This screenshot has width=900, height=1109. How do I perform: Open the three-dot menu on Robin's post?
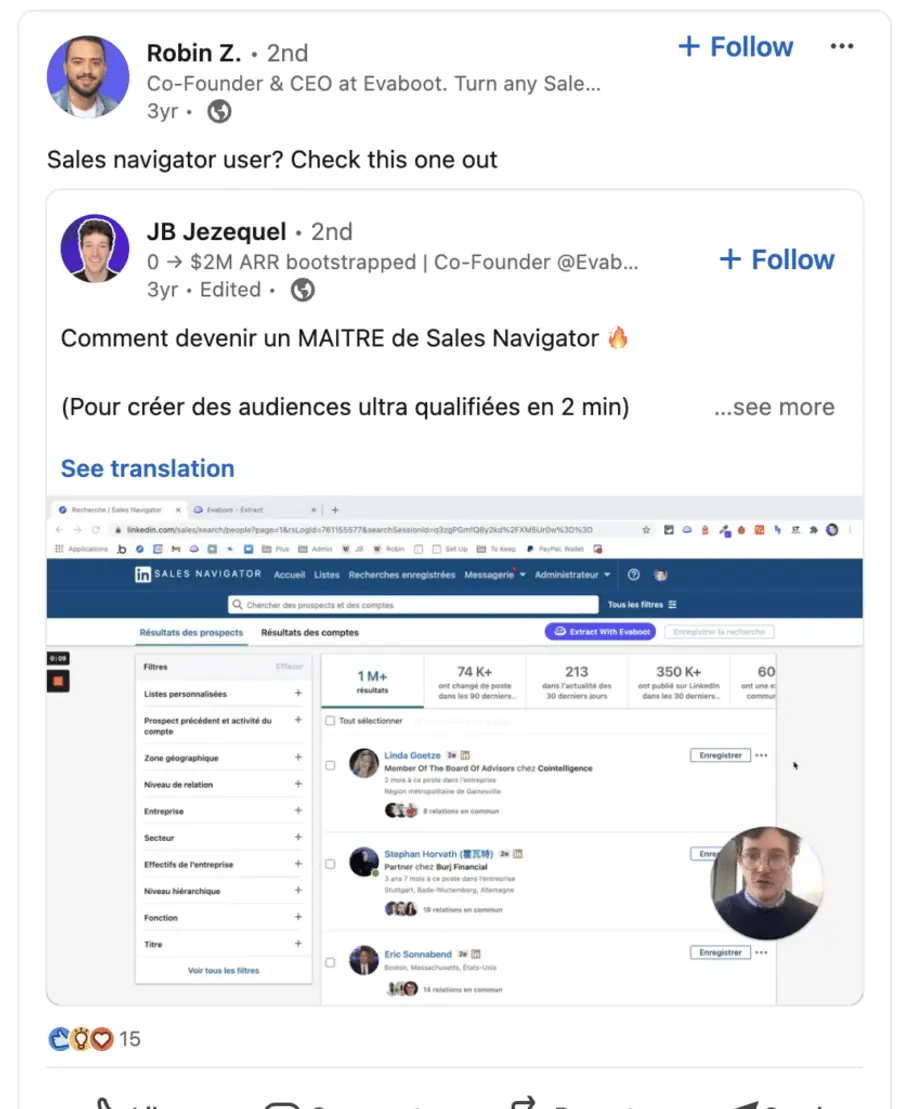pyautogui.click(x=842, y=45)
